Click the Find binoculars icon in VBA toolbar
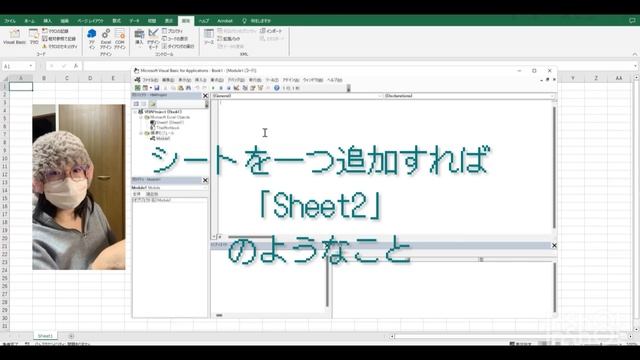 click(x=188, y=88)
